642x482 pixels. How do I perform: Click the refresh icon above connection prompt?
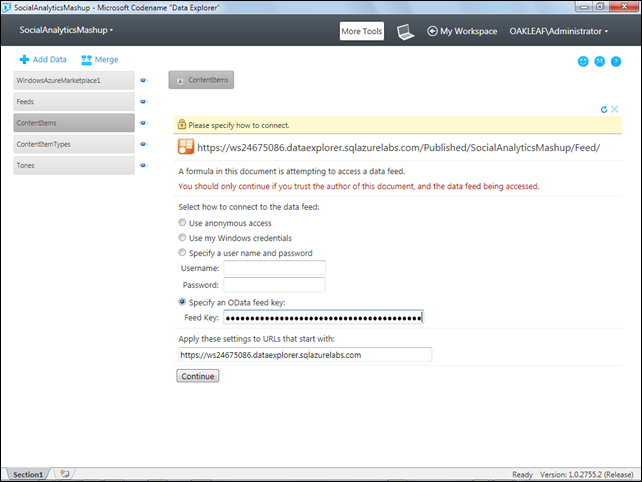604,109
